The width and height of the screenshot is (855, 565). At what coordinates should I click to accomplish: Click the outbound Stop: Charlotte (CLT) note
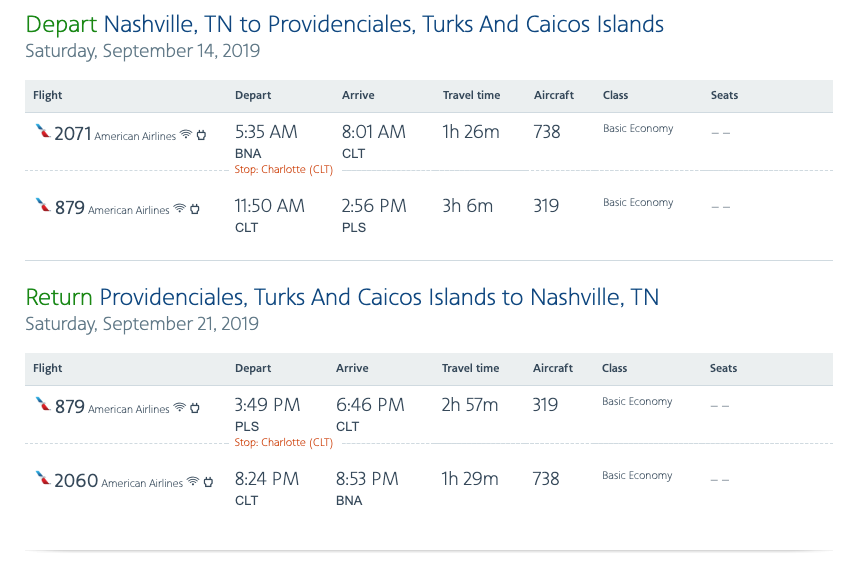(x=284, y=170)
